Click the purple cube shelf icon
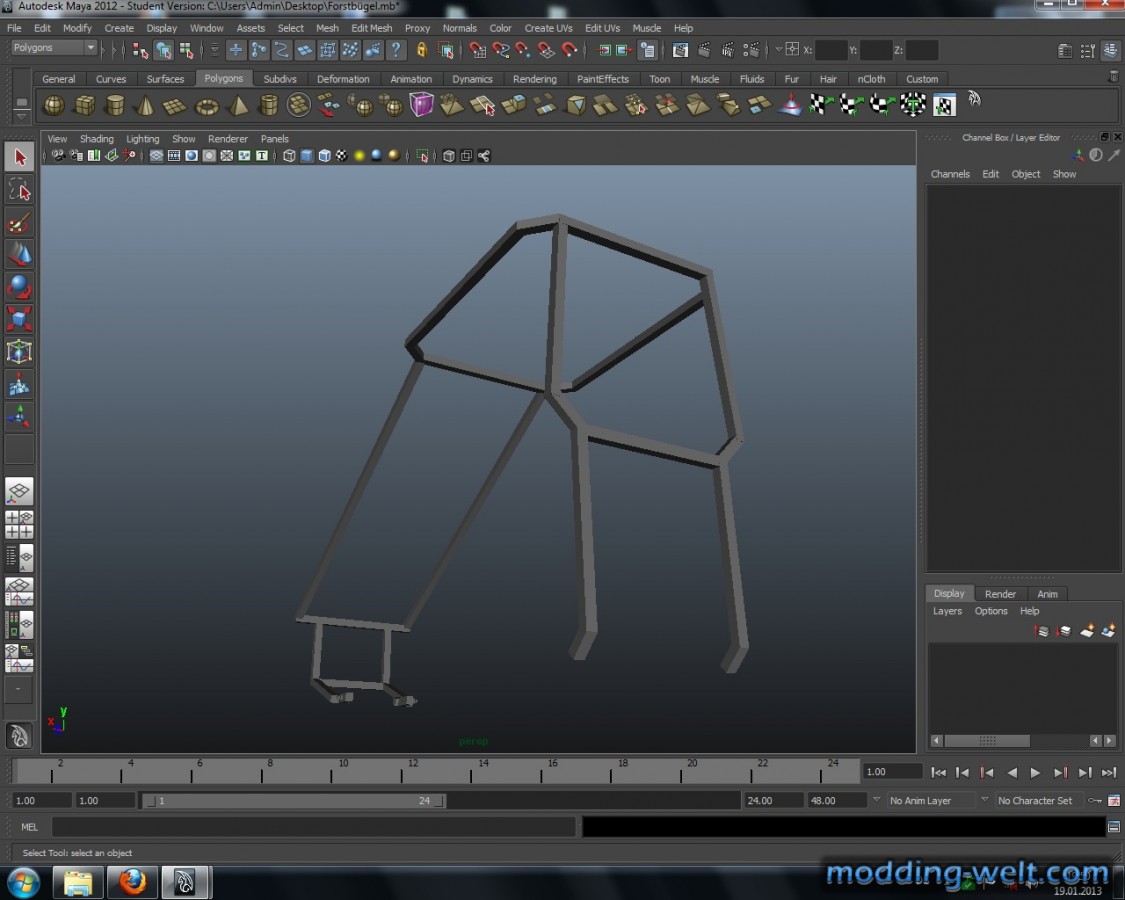 point(422,105)
